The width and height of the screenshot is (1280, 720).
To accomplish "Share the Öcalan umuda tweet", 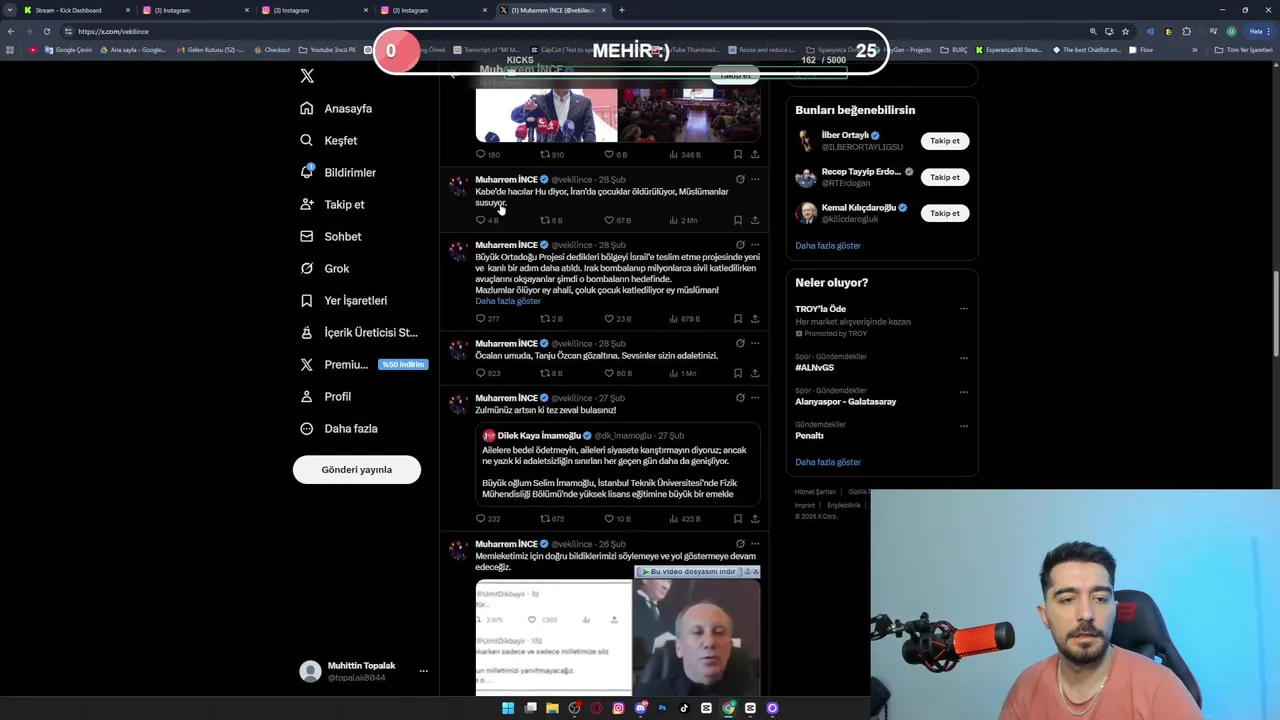I will coord(755,373).
